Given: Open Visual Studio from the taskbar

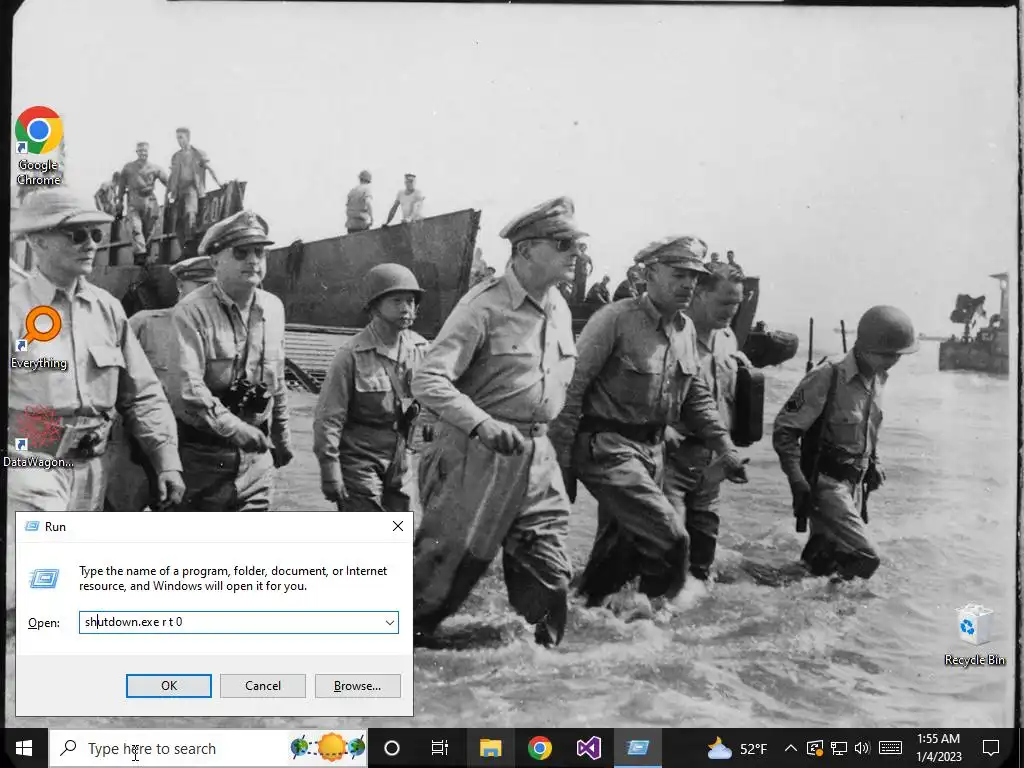Looking at the screenshot, I should pos(588,748).
